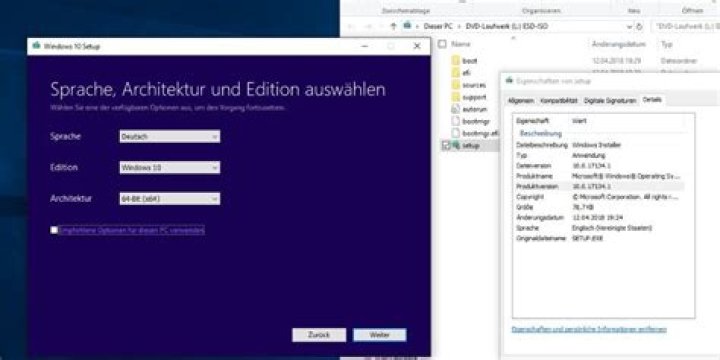Open the Sprache dropdown showing Deutsch
The width and height of the screenshot is (720, 360).
(x=169, y=136)
